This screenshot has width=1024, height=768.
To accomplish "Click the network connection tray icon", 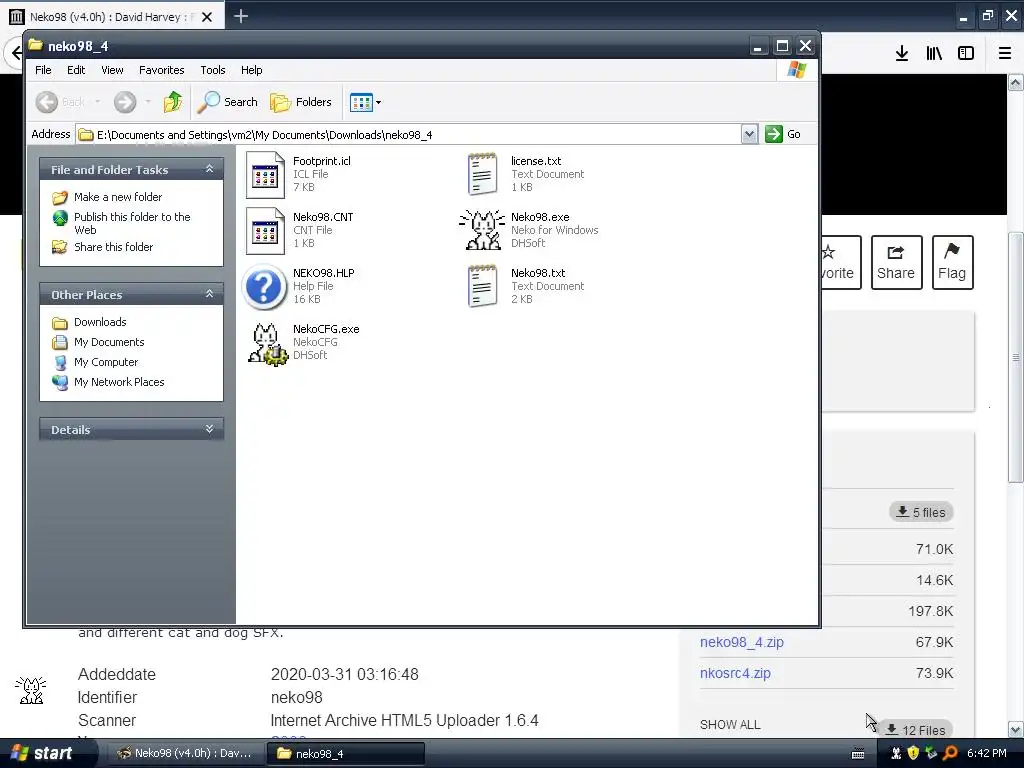I will click(931, 753).
